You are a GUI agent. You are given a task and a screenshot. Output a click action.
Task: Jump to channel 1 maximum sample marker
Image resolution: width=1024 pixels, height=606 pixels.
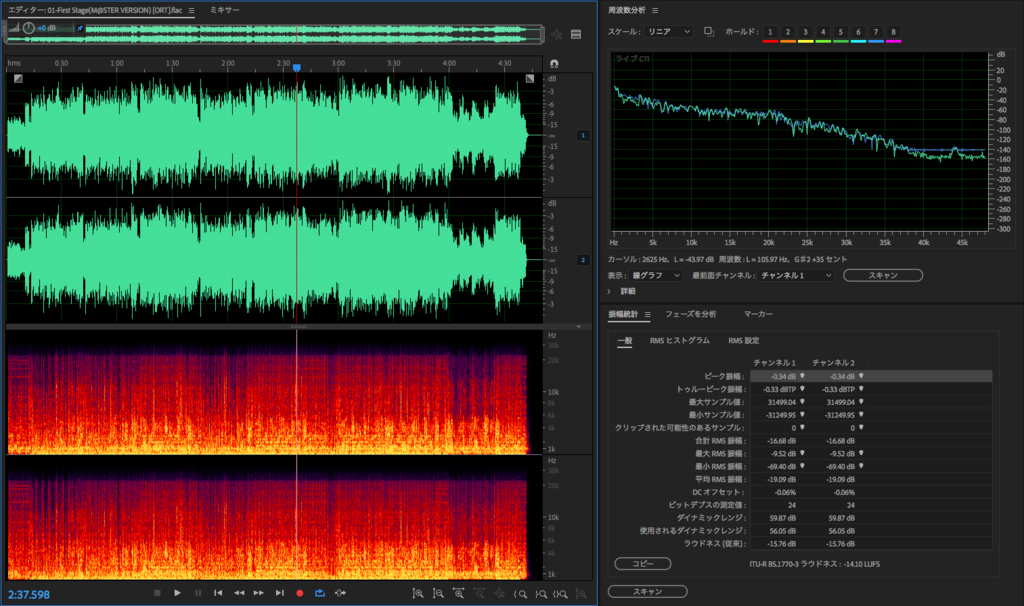[802, 402]
